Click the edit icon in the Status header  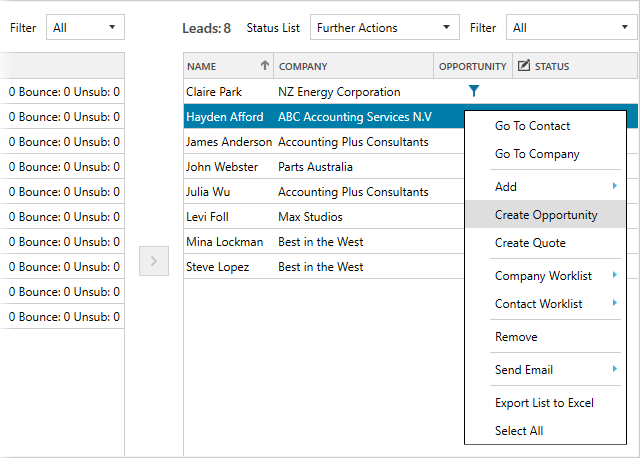(523, 66)
